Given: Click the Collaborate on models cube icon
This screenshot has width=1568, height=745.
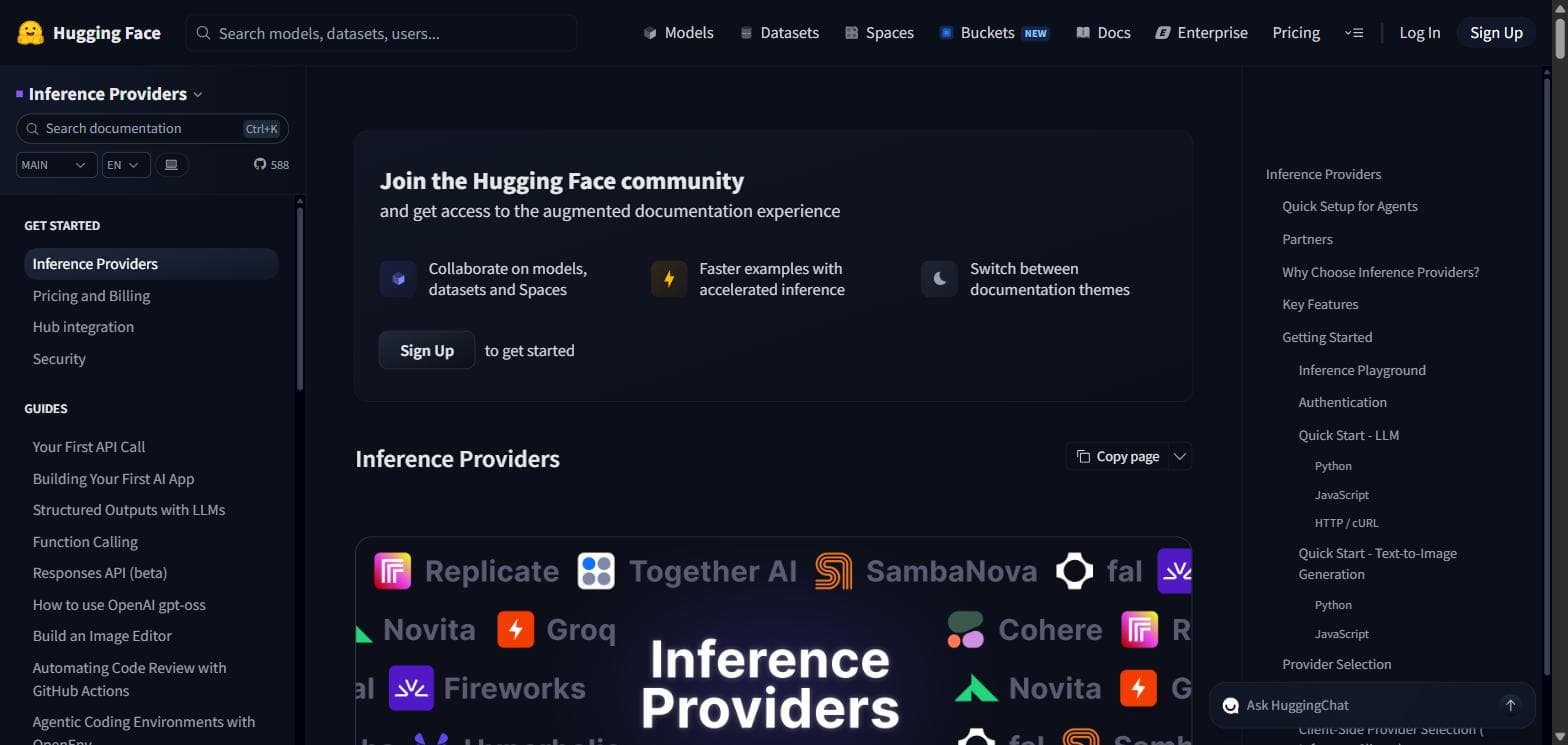Looking at the screenshot, I should pos(398,279).
